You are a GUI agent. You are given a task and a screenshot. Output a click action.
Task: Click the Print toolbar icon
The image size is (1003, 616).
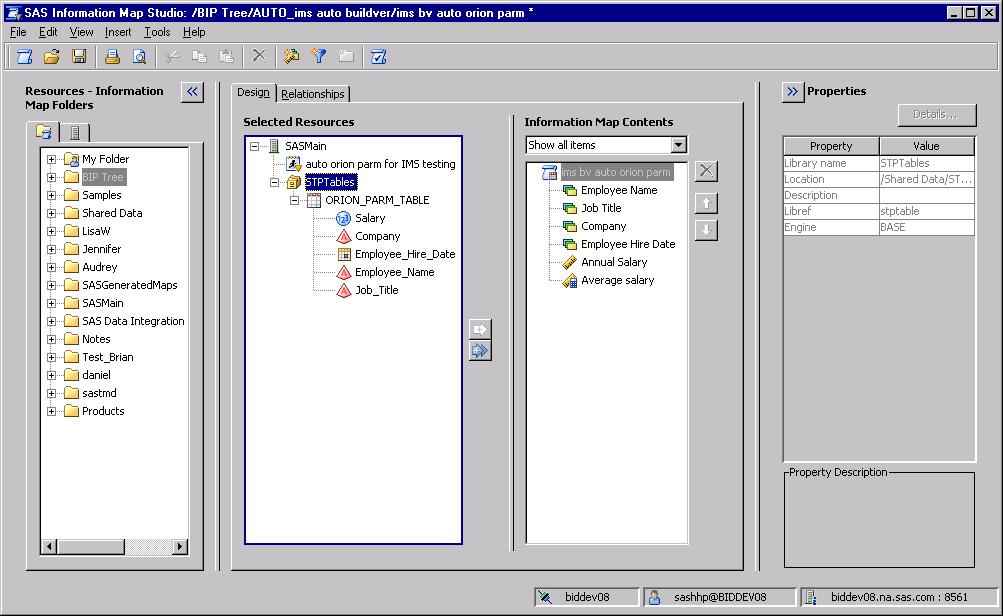pyautogui.click(x=112, y=57)
